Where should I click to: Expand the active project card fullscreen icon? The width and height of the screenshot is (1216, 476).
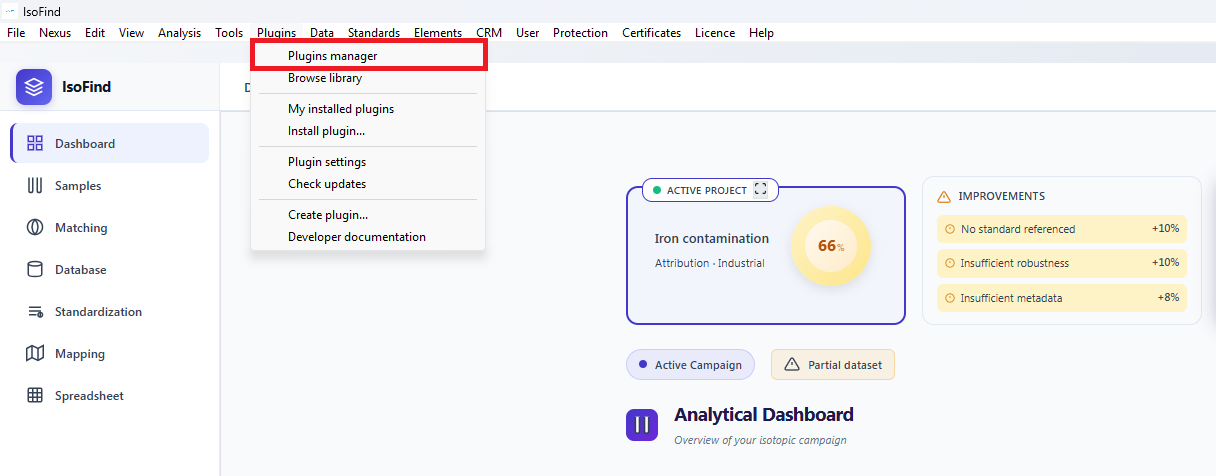coord(761,189)
